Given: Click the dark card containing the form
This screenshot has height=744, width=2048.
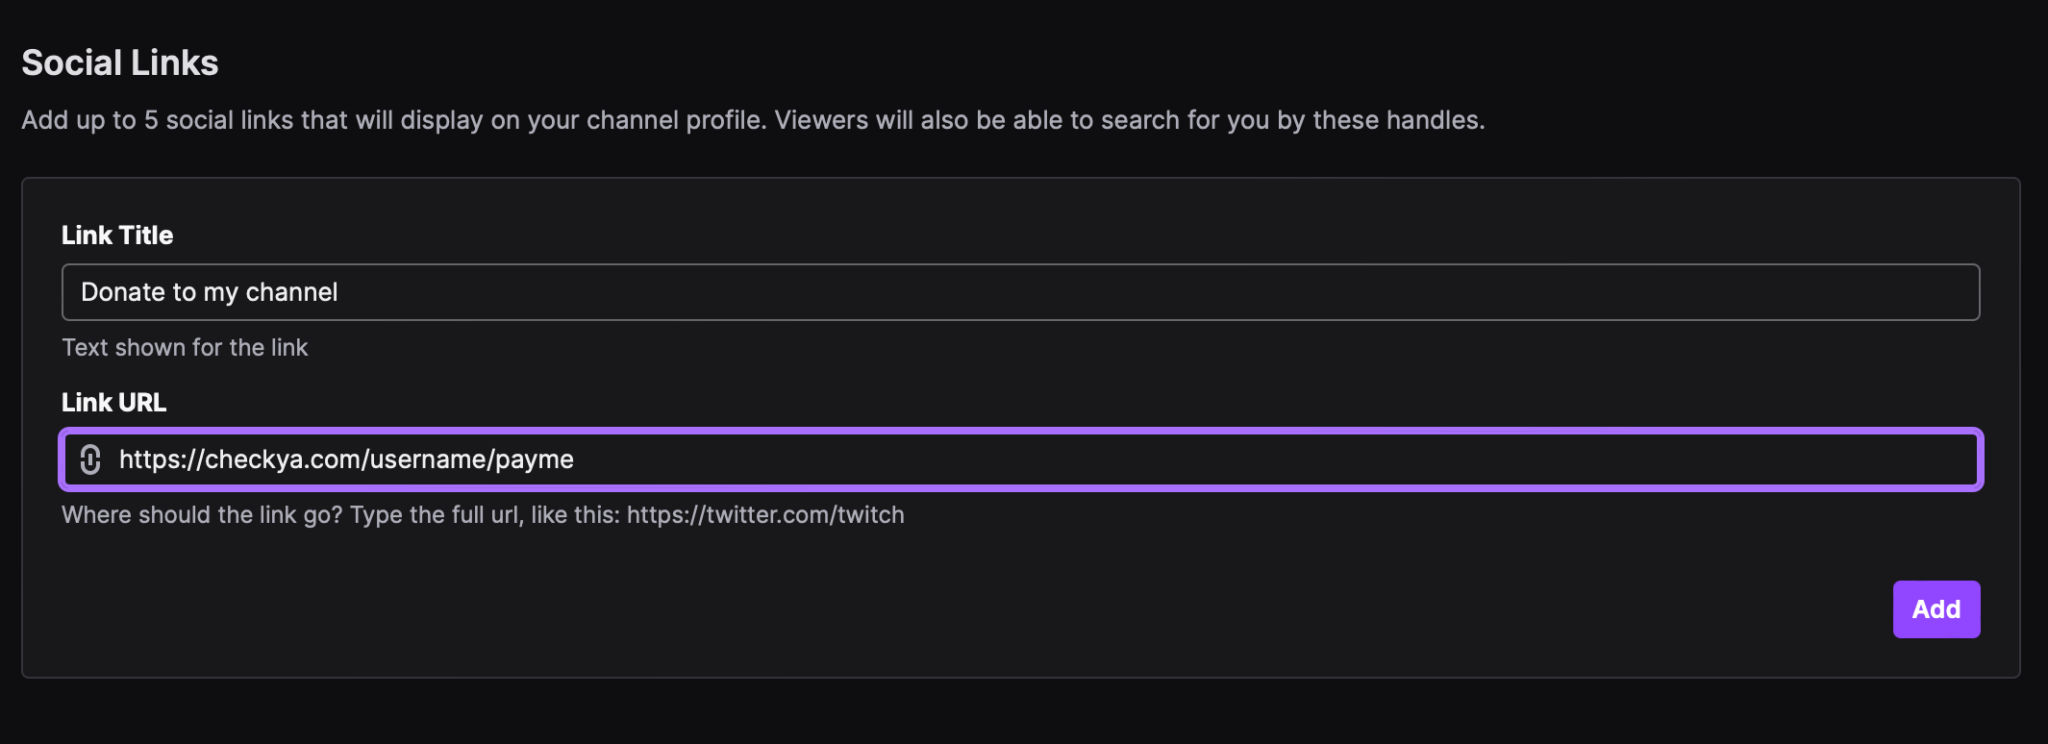Looking at the screenshot, I should 1024,620.
